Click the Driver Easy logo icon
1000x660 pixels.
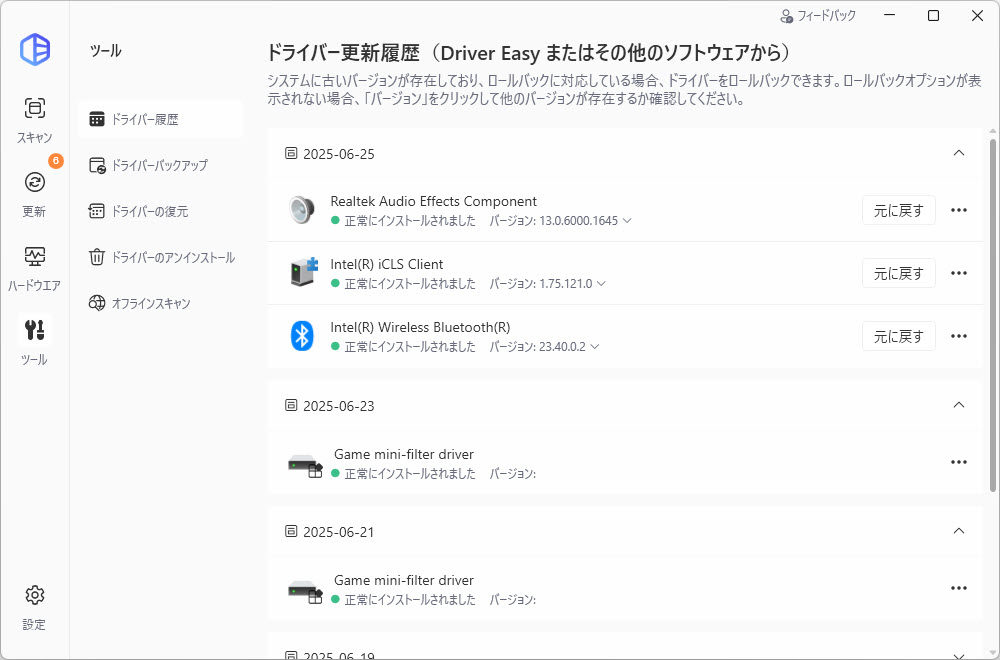(34, 49)
